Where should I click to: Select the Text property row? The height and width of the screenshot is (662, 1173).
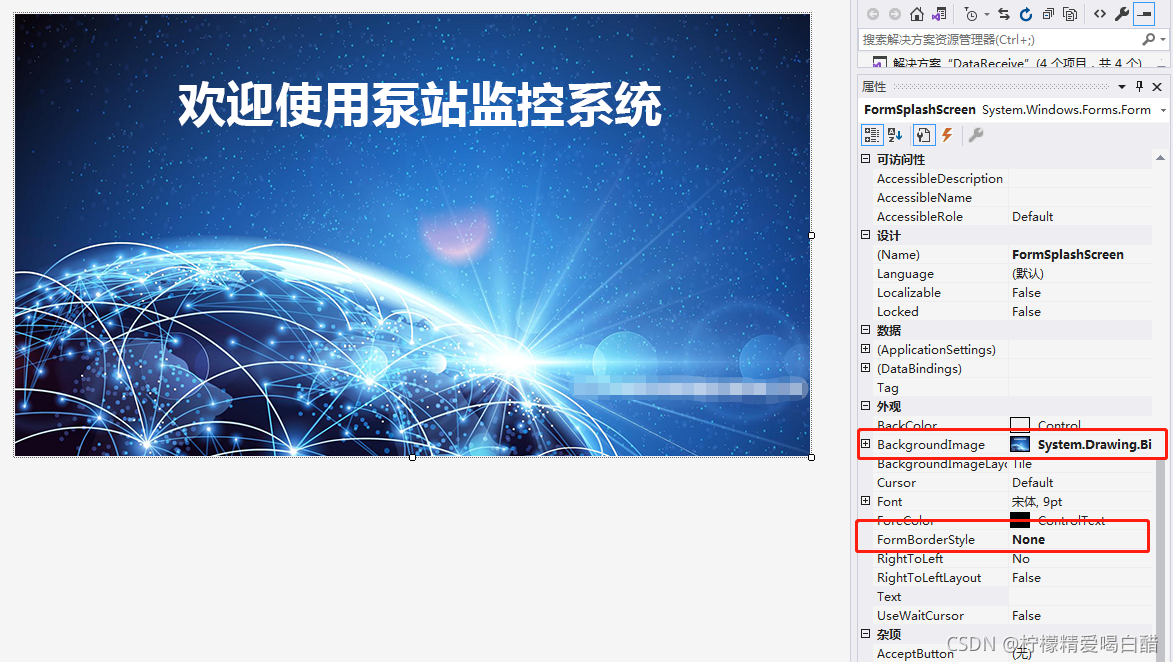coord(1013,596)
